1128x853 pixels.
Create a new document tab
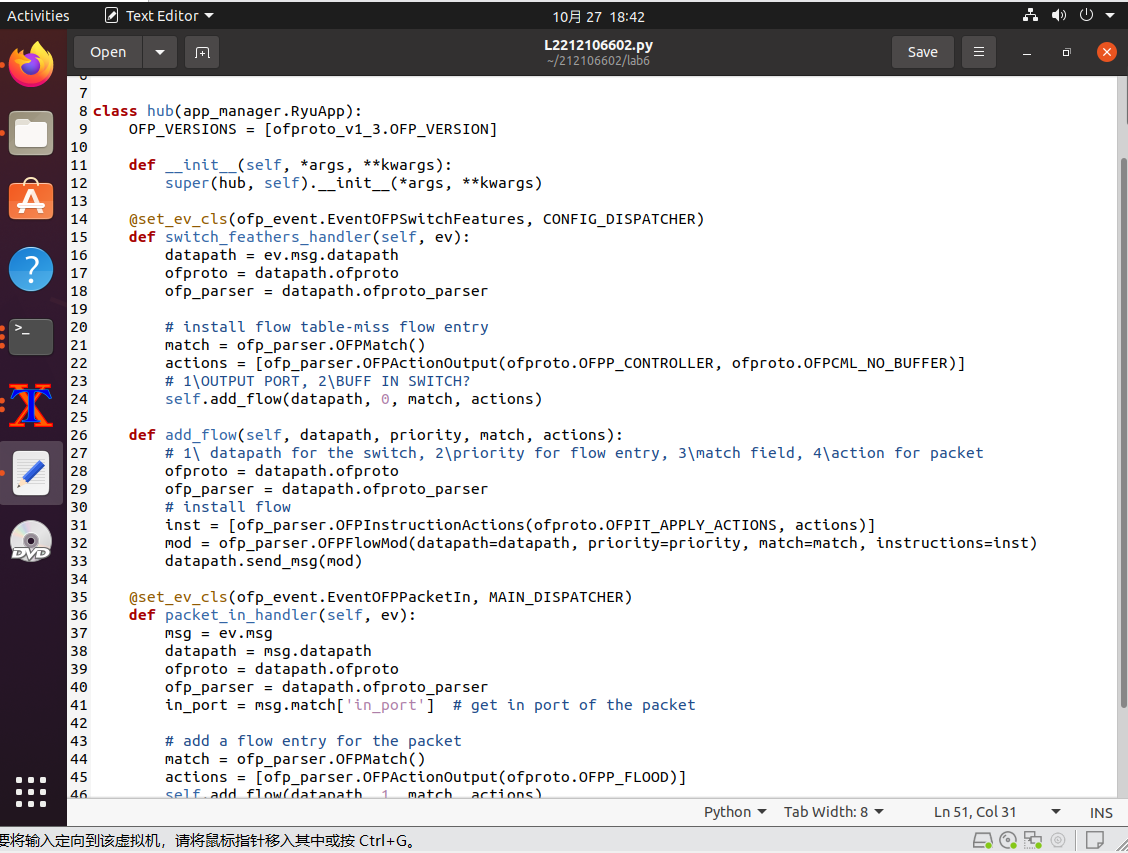202,53
